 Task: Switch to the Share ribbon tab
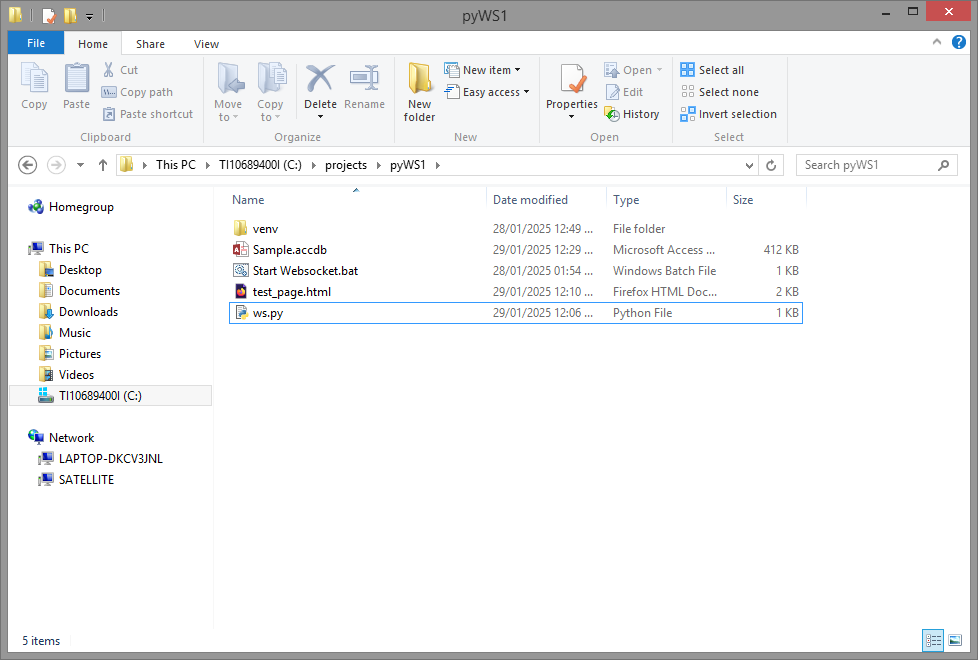150,44
